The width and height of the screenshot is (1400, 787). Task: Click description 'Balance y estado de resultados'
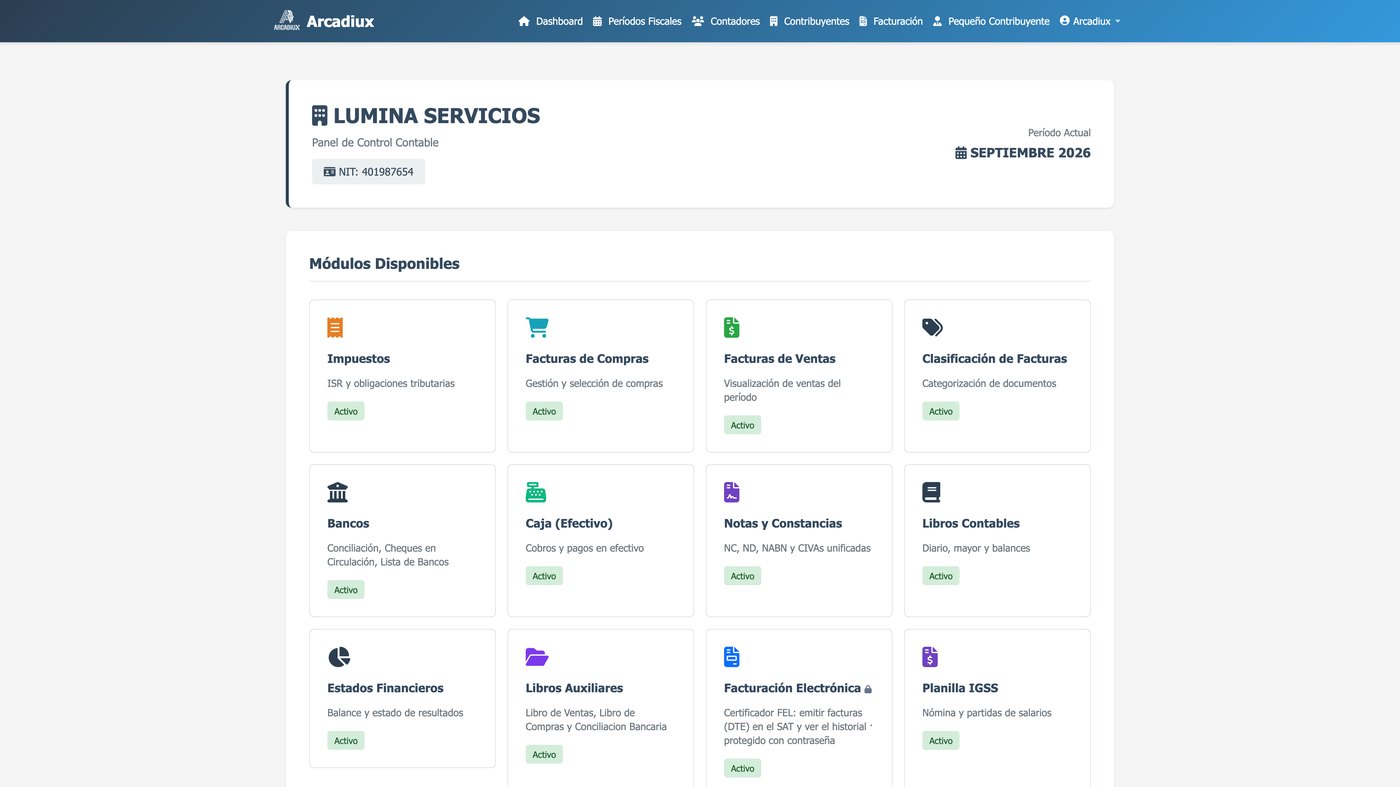coord(395,713)
